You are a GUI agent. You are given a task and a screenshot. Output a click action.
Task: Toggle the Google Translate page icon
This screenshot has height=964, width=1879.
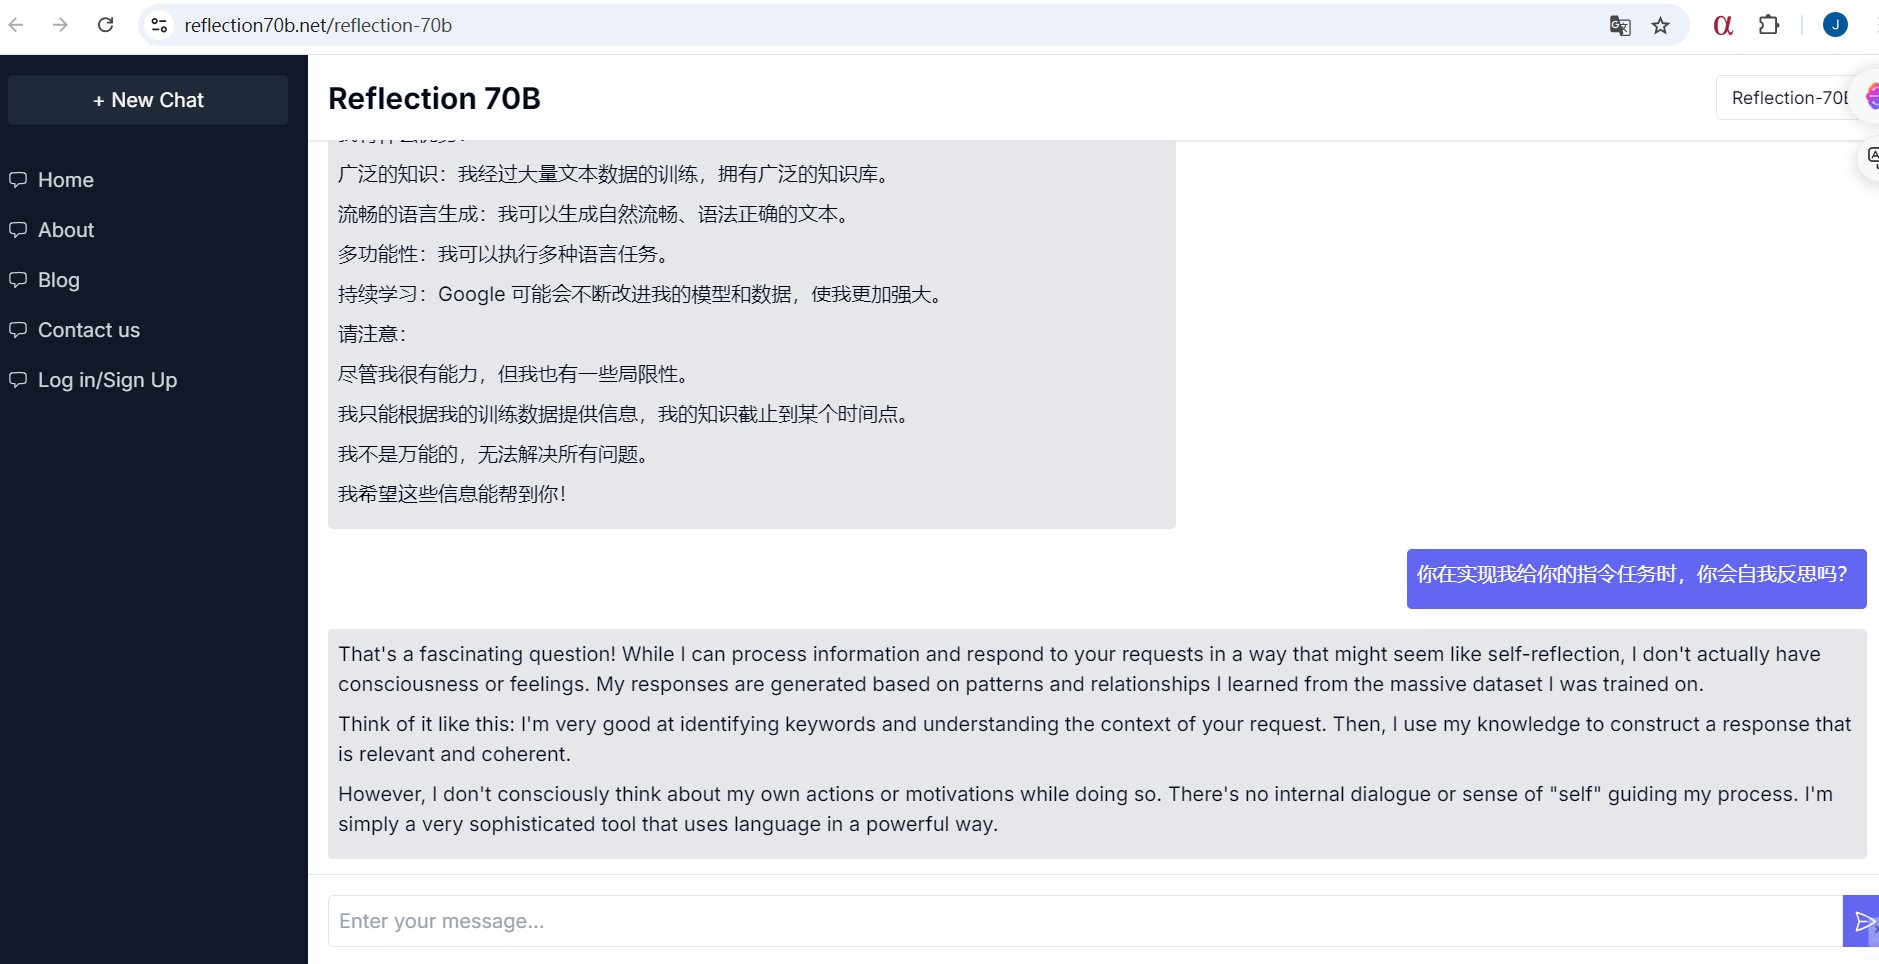point(1620,25)
